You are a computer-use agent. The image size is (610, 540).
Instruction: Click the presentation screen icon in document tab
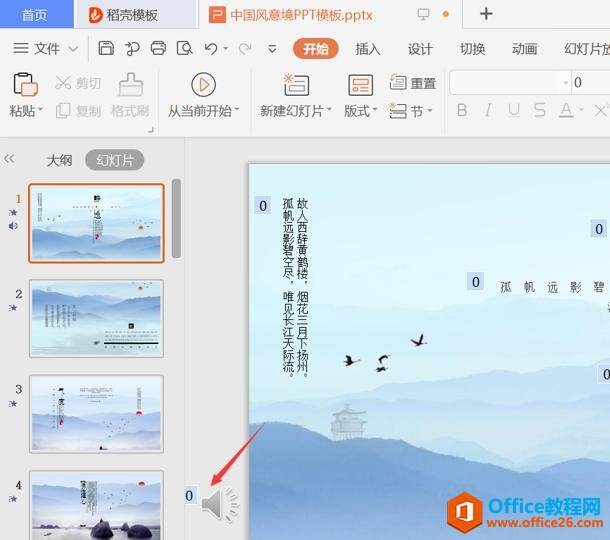click(423, 15)
